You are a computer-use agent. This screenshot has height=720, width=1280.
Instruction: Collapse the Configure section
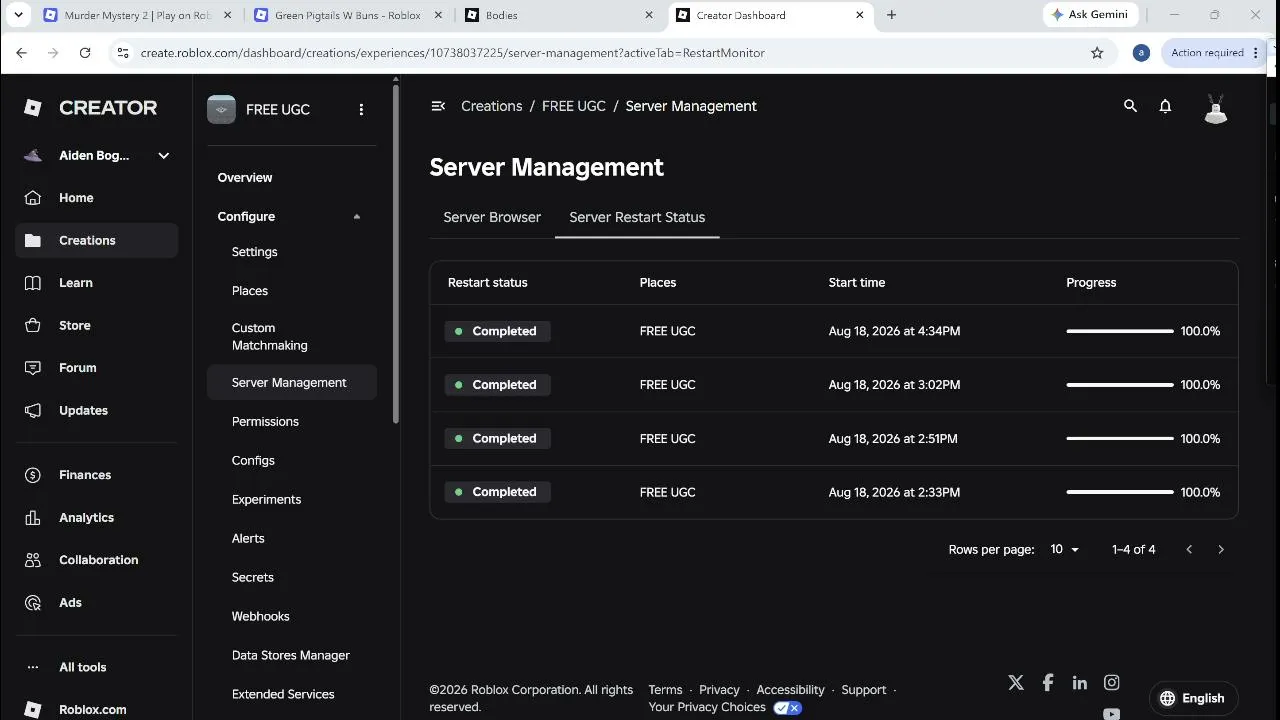click(357, 216)
